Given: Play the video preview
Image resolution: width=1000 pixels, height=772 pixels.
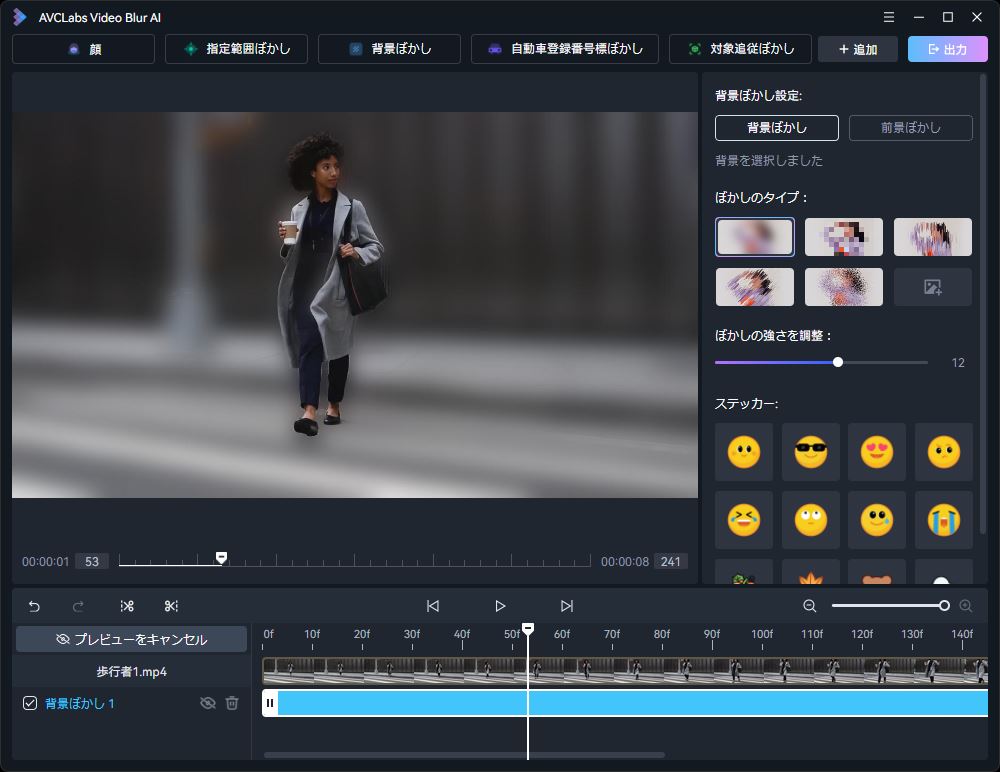Looking at the screenshot, I should [x=500, y=605].
